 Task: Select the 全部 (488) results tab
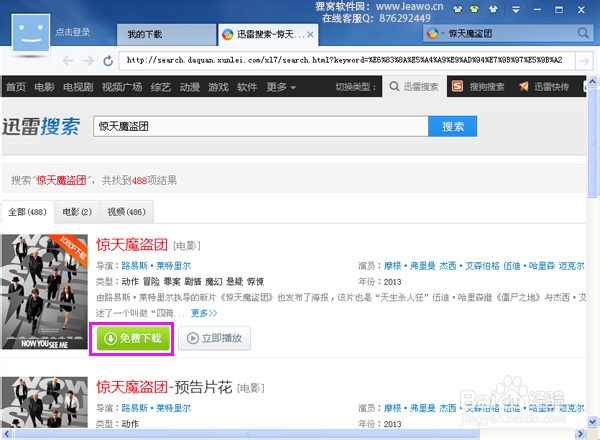(28, 212)
